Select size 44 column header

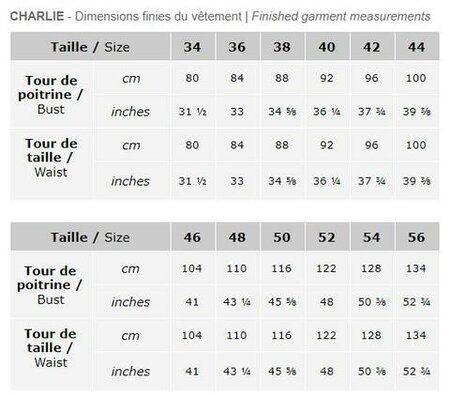point(417,47)
